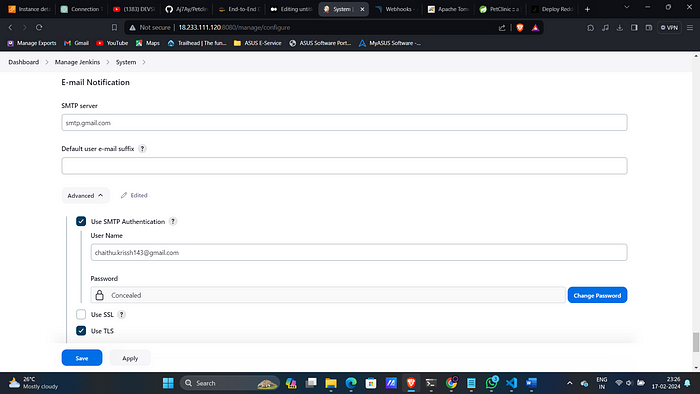
Task: Click the SMTP server input field
Action: tap(344, 123)
